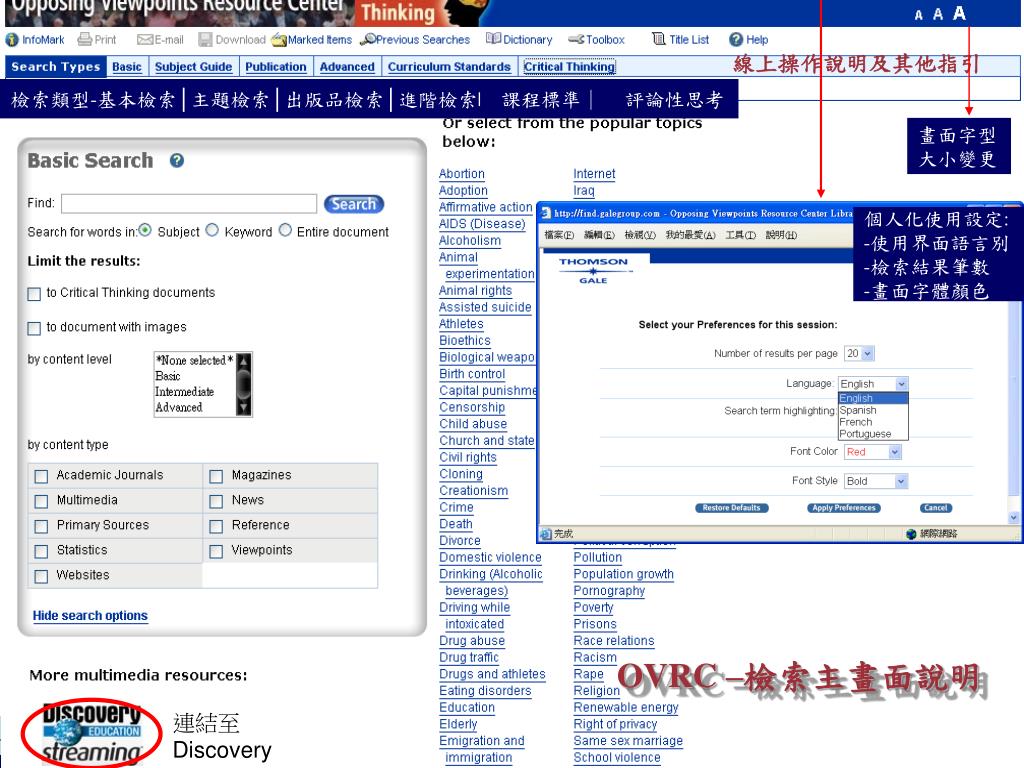Viewport: 1024px width, 768px height.
Task: Open Previous Searches magnifier icon
Action: (x=368, y=39)
